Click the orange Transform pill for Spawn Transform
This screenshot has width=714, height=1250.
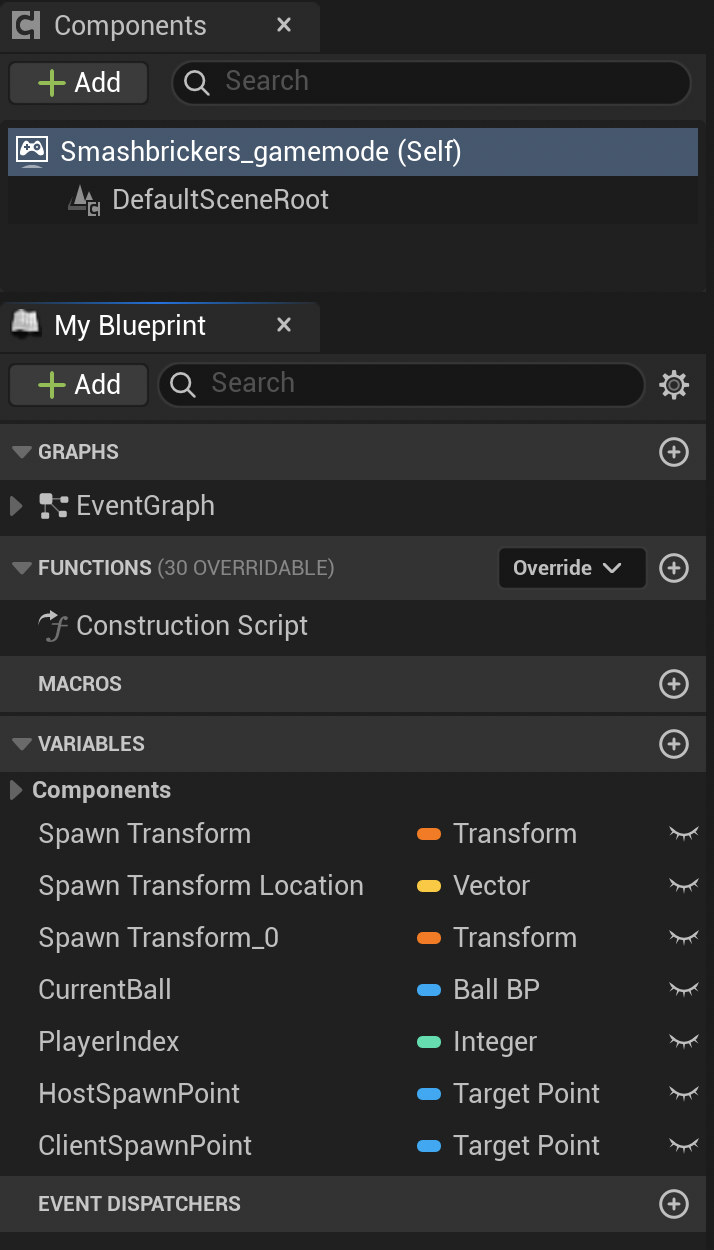tap(429, 834)
